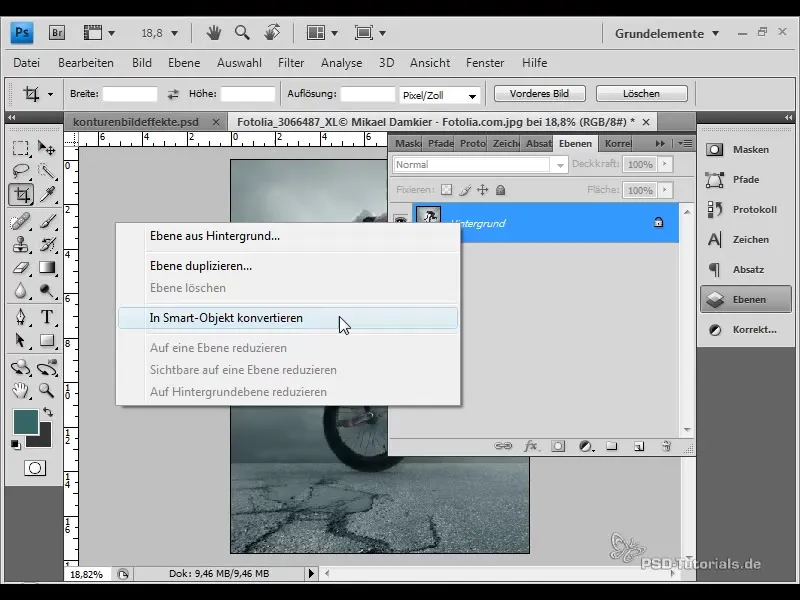Select the Rotate View tool in the top bar
Screen dimensions: 800x600
(272, 33)
